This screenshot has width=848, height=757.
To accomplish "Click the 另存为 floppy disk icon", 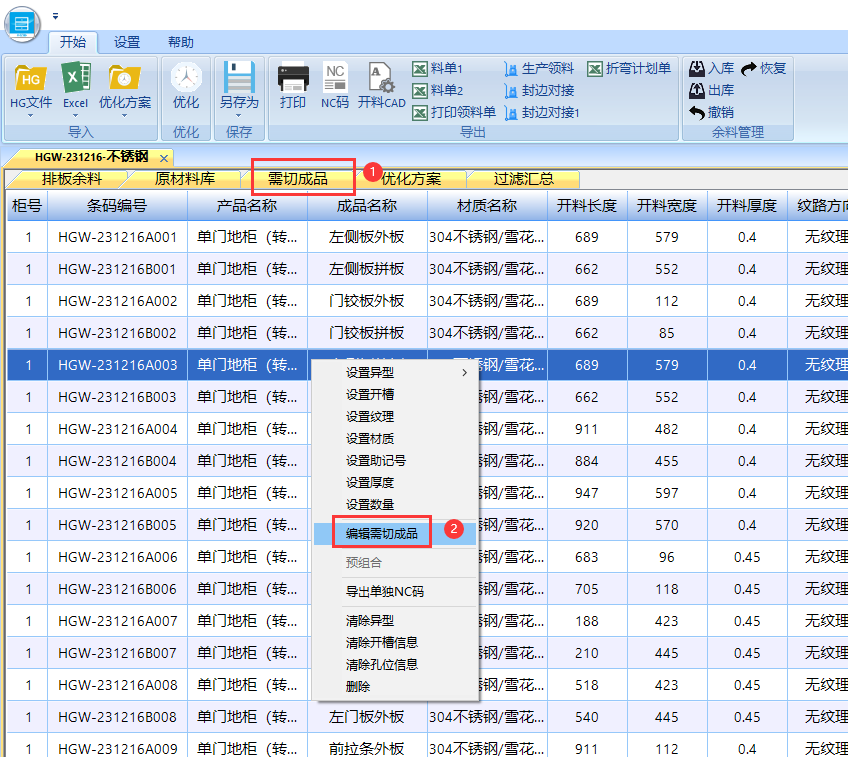I will pos(239,77).
